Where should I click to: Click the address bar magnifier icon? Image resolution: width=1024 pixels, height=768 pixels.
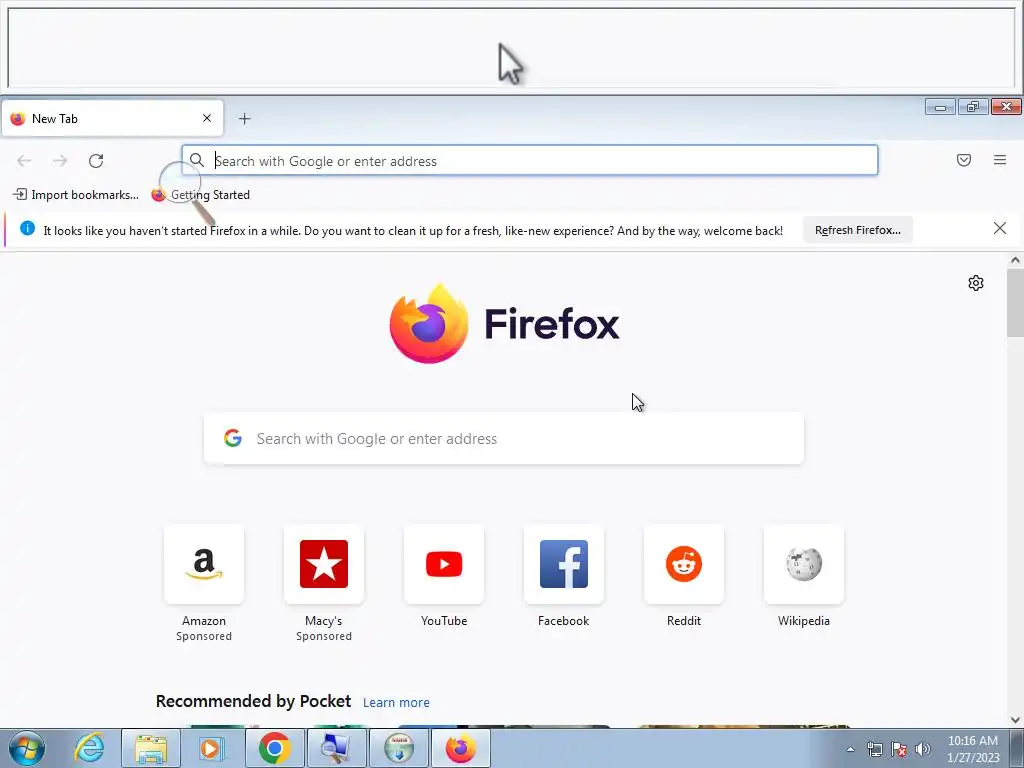(197, 160)
